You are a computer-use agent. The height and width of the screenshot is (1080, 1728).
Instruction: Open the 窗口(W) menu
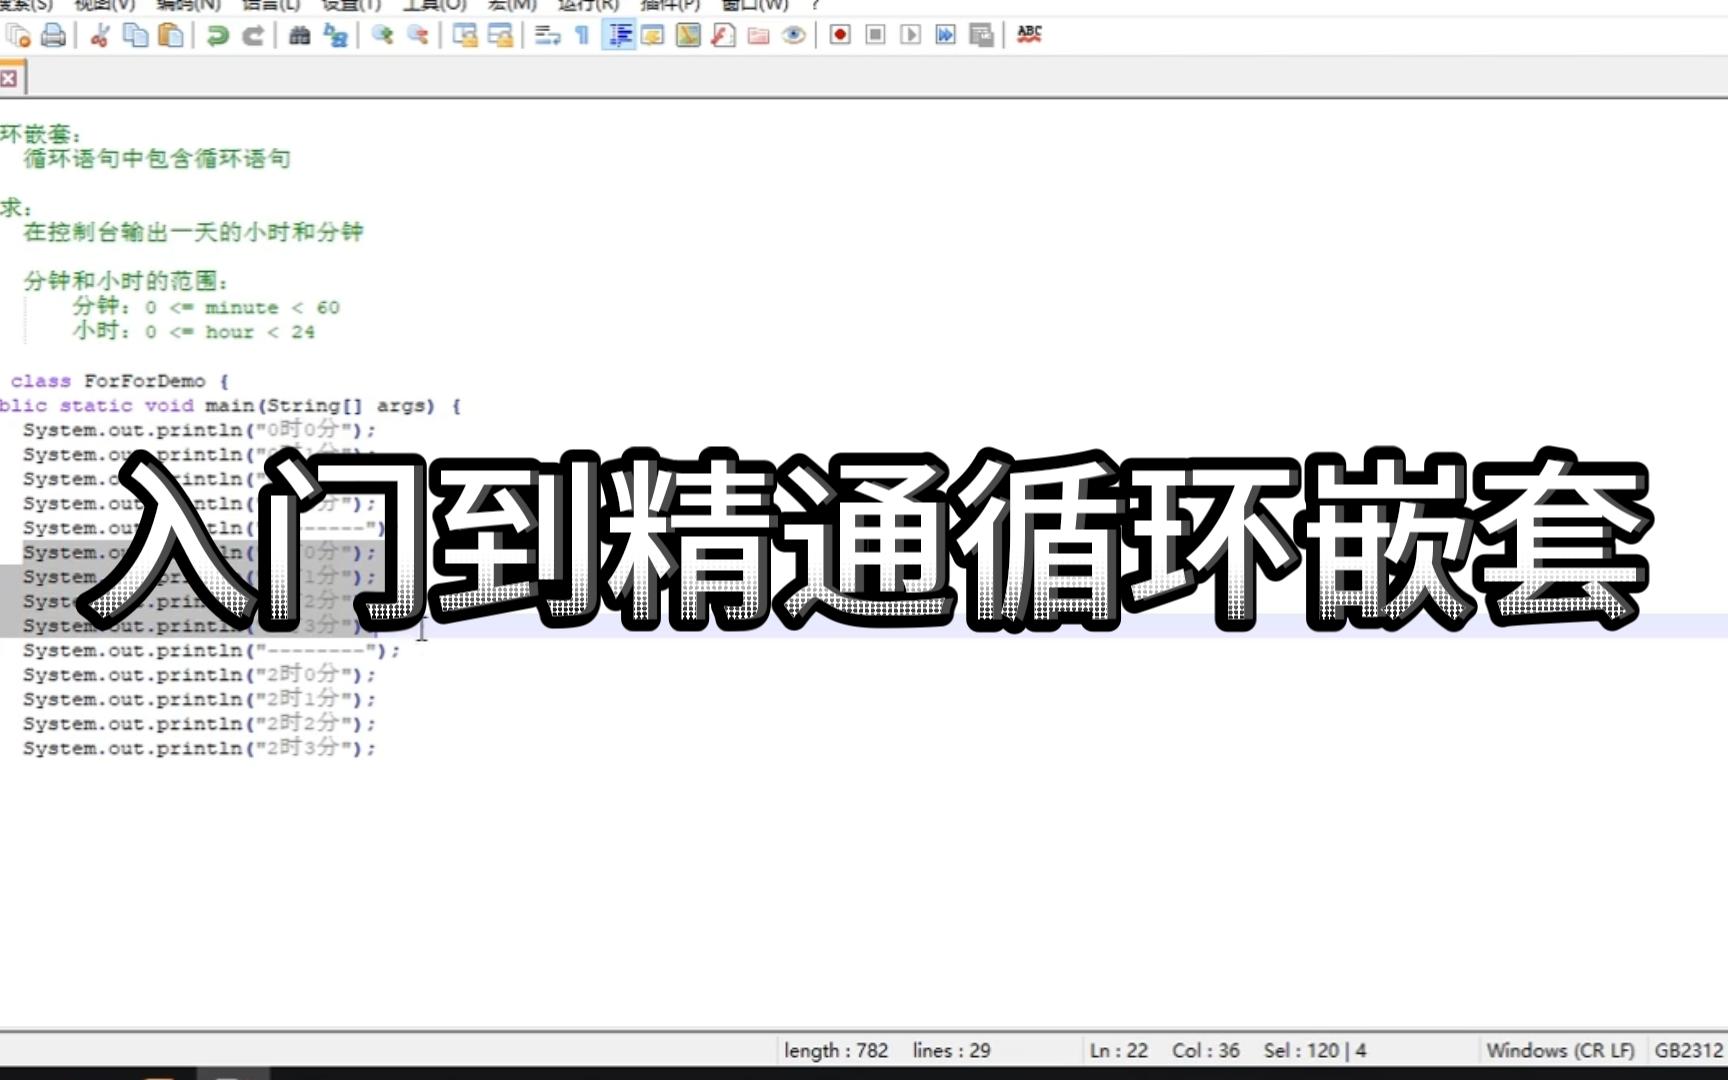[x=755, y=5]
